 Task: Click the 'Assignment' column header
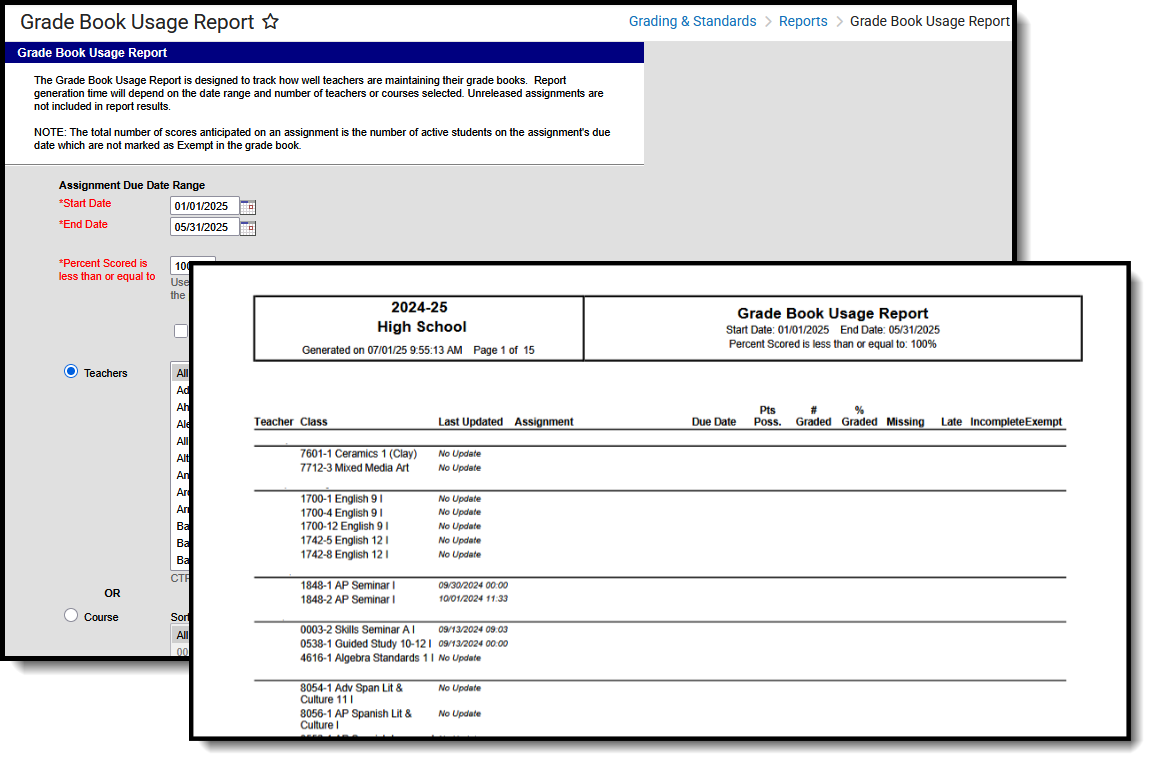click(x=543, y=422)
